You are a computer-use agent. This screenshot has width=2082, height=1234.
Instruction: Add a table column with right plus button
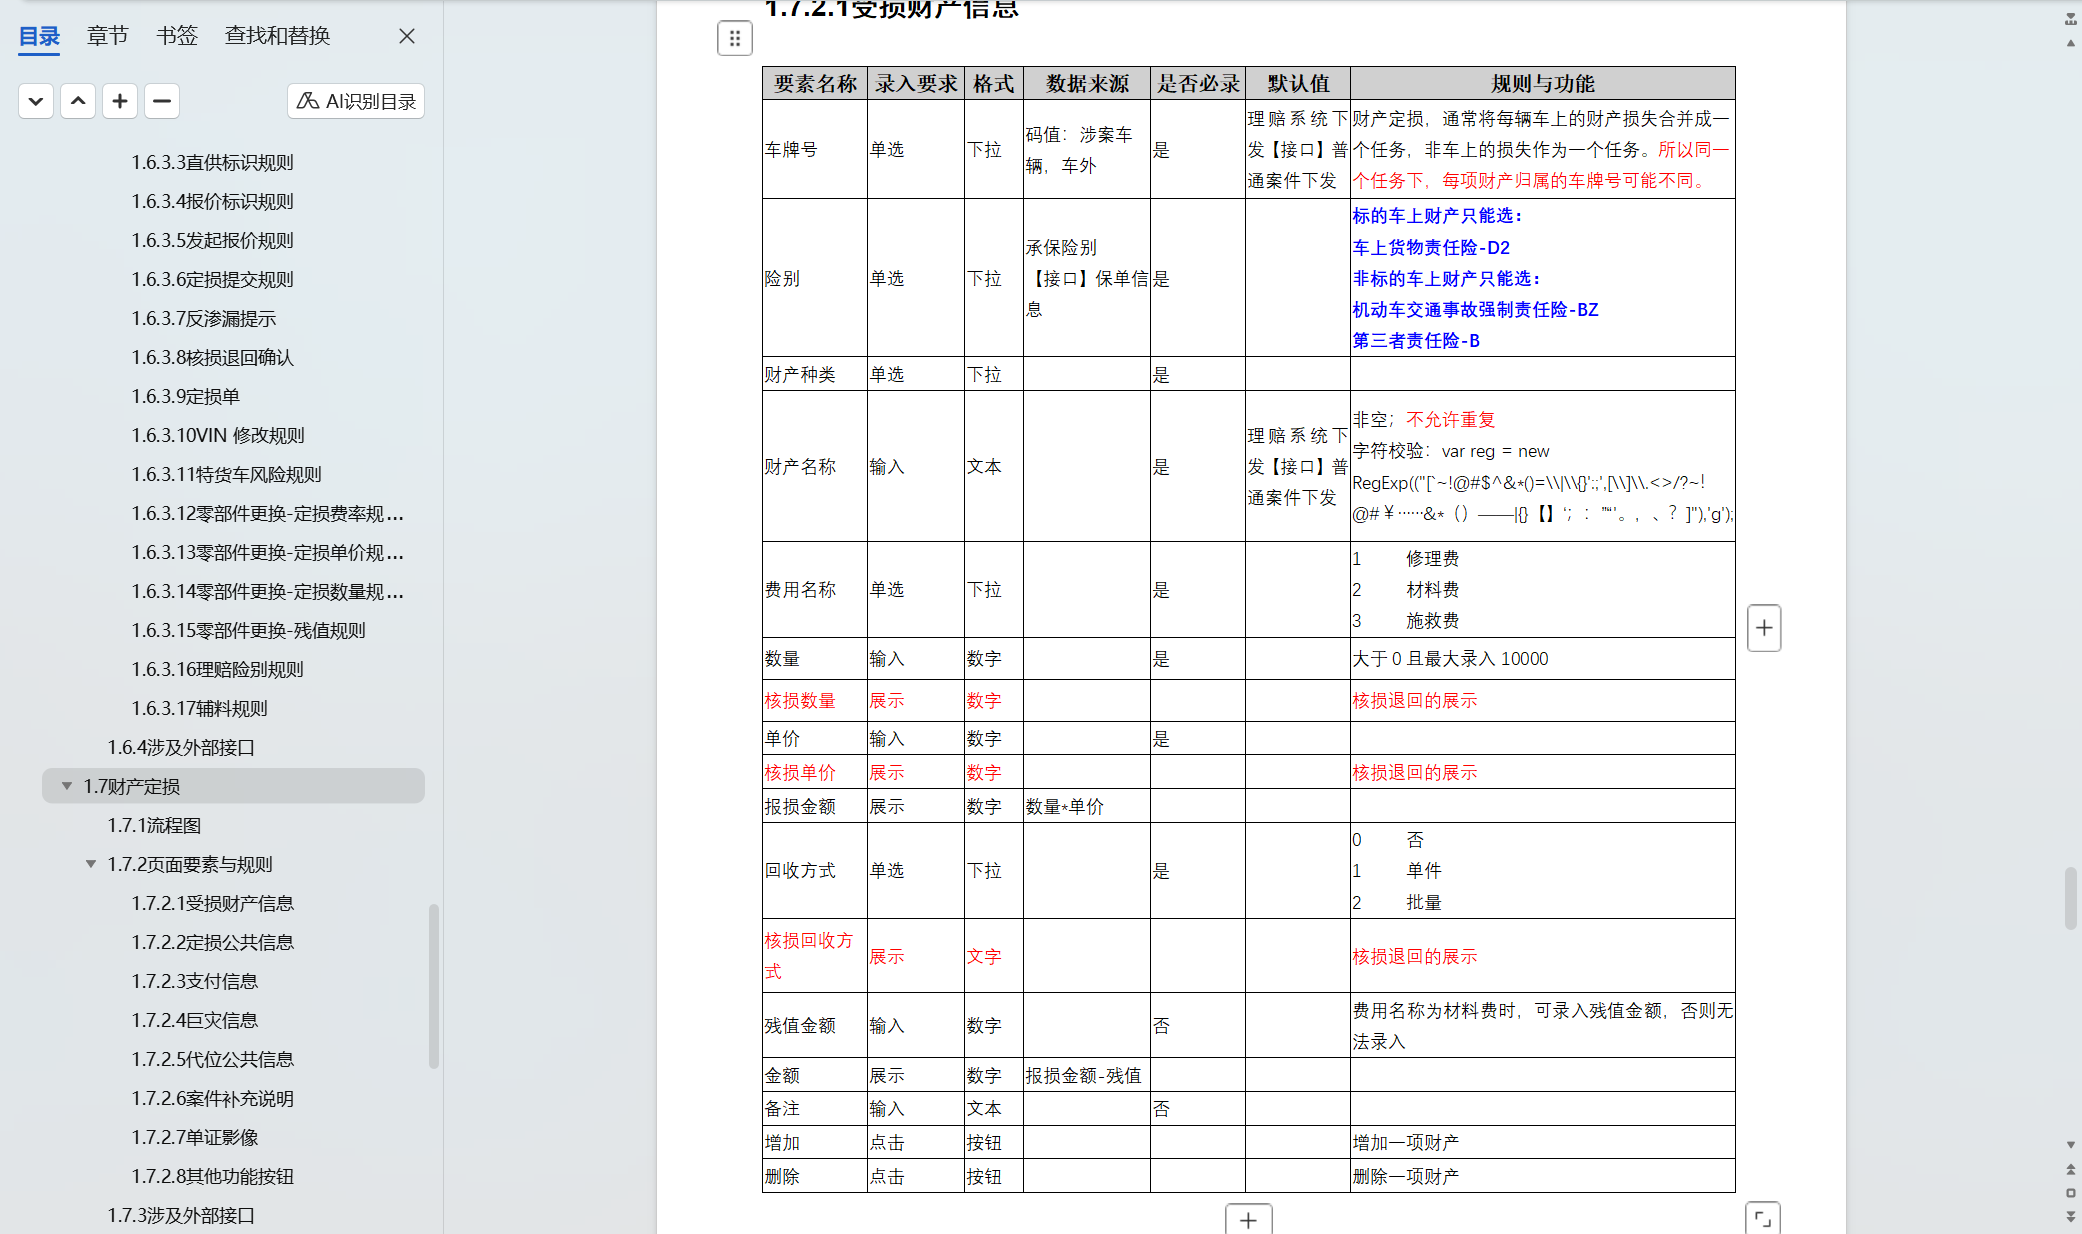coord(1764,628)
